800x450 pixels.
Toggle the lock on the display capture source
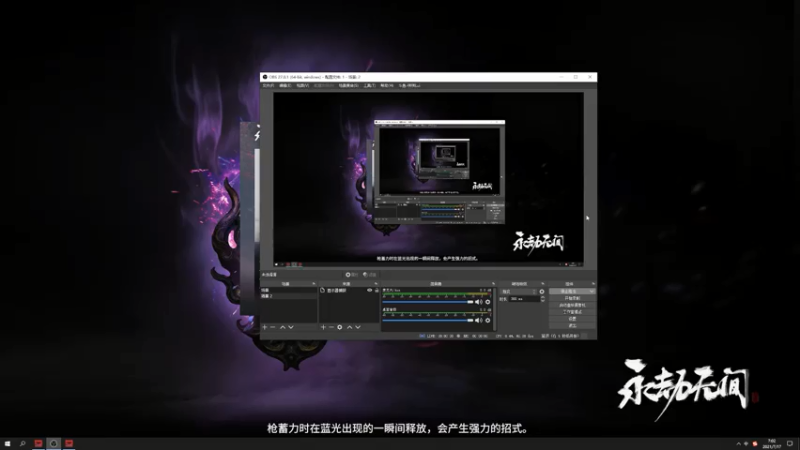coord(377,290)
